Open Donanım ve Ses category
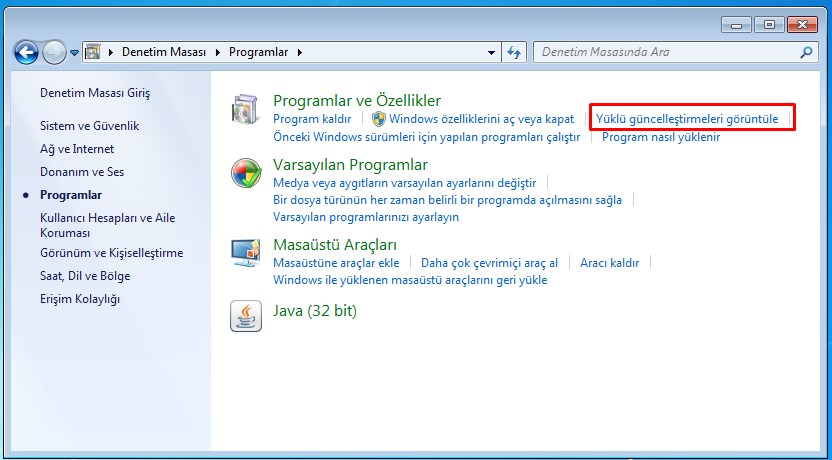832x460 pixels. (82, 172)
